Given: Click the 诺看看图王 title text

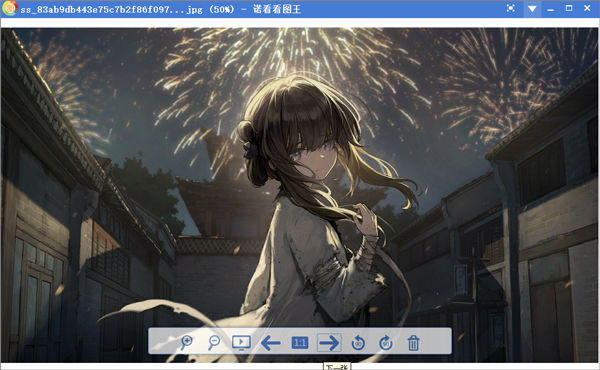Looking at the screenshot, I should click(277, 9).
